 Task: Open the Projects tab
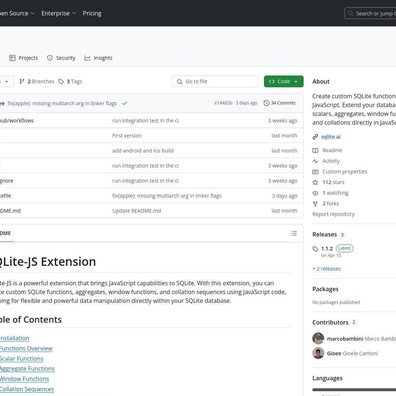23,58
